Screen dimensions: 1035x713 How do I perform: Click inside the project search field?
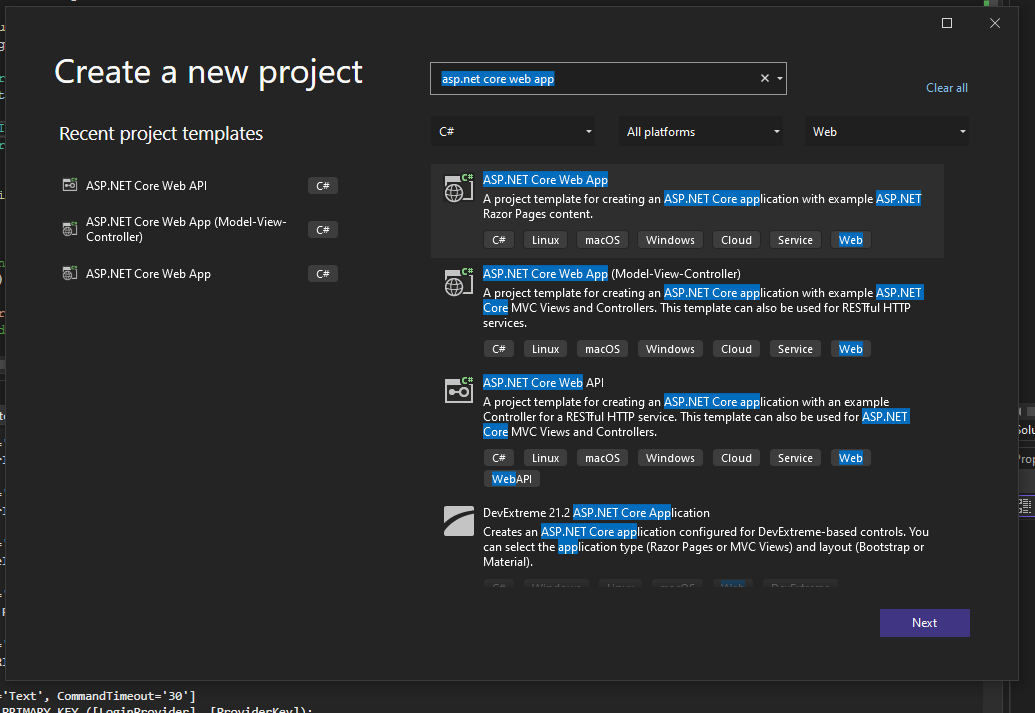[600, 78]
